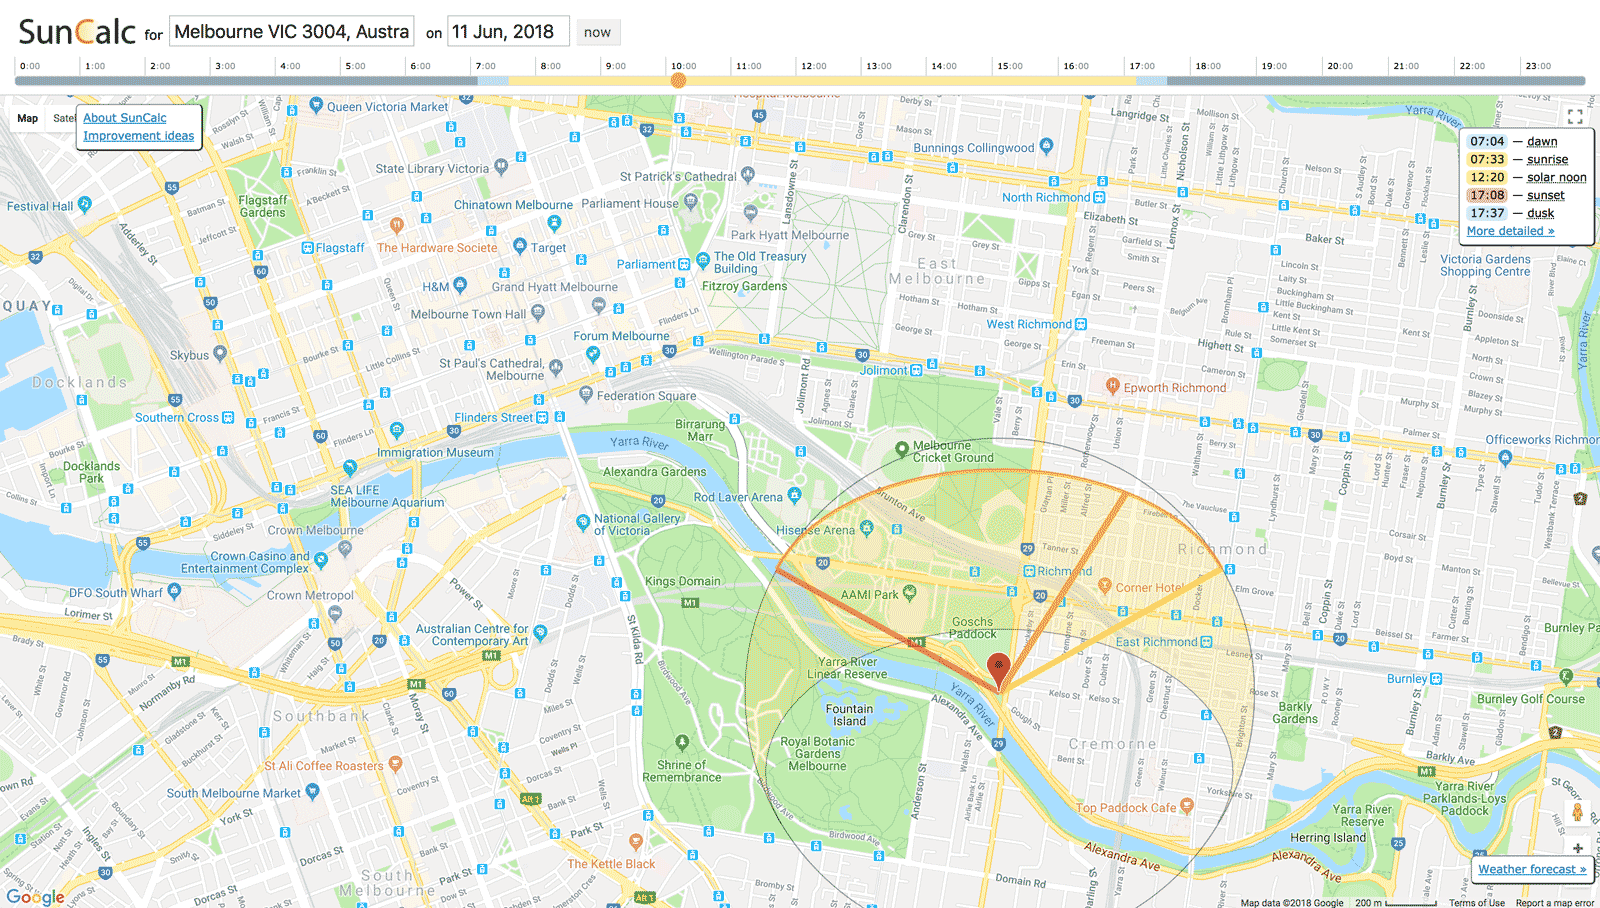Click the Queen Victoria Market pin icon
The image size is (1600, 908).
(316, 105)
